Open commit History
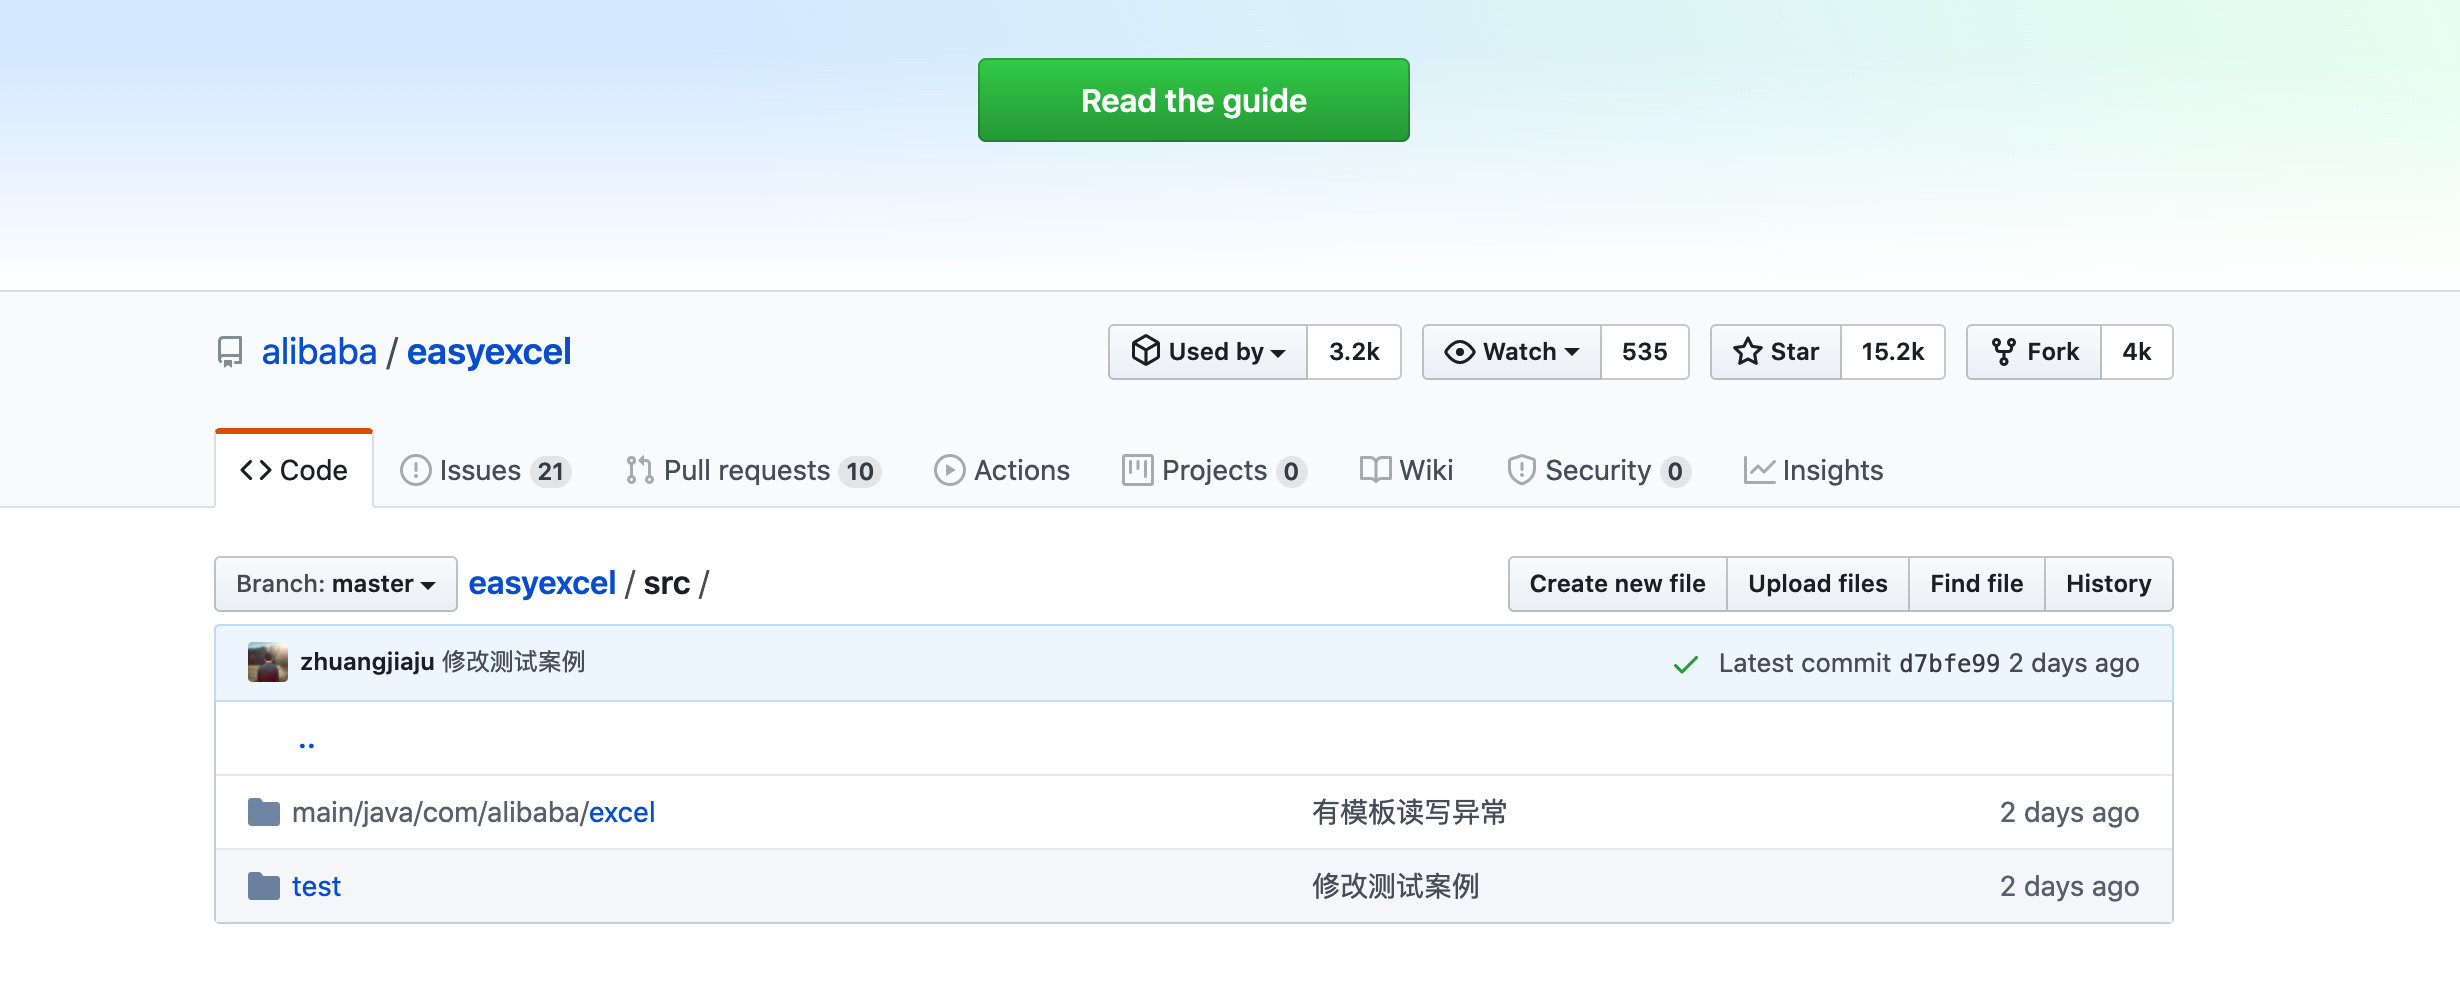Screen dimensions: 2460x1006 tap(2109, 584)
